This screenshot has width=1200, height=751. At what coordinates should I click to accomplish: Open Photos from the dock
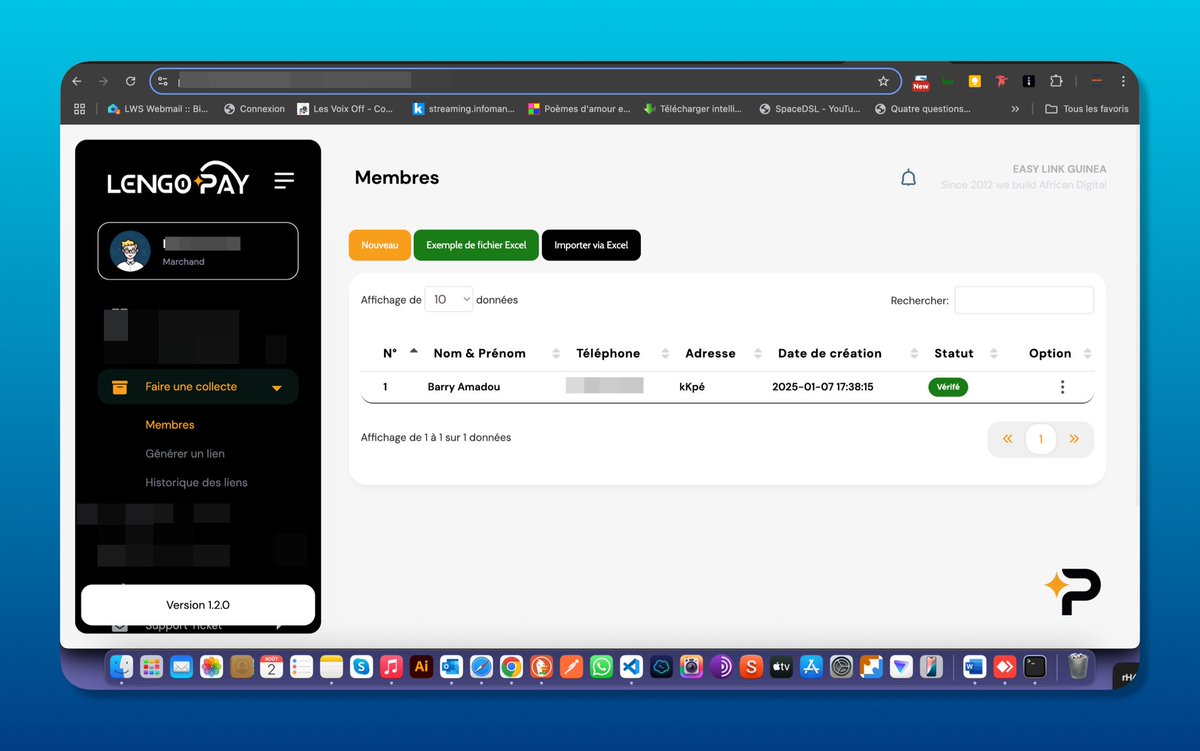pyautogui.click(x=211, y=666)
